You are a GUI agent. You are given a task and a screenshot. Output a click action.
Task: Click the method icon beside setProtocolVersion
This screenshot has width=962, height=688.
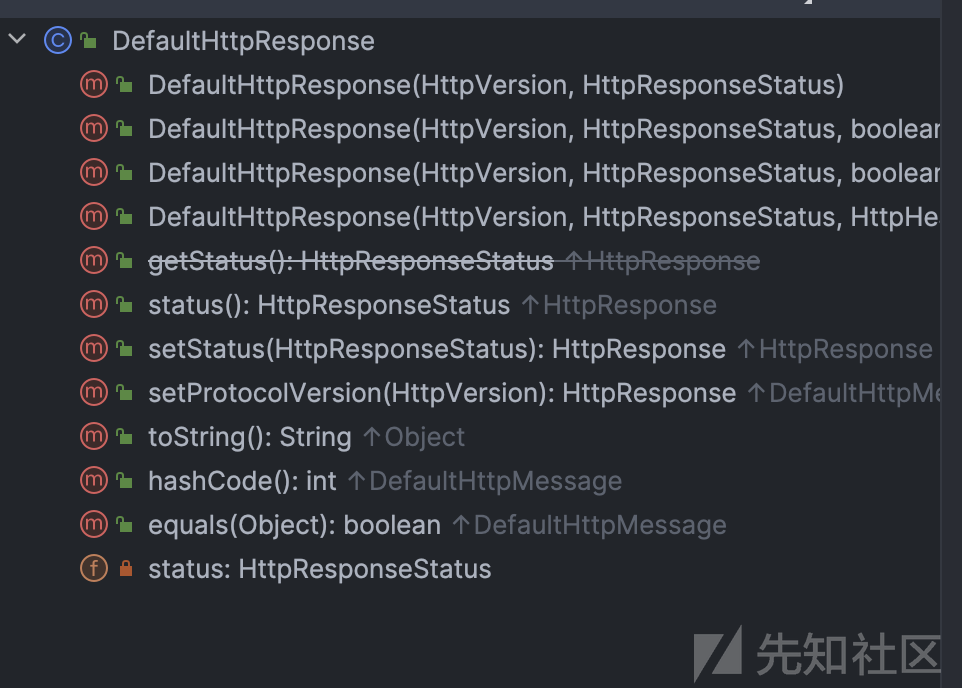click(x=94, y=392)
